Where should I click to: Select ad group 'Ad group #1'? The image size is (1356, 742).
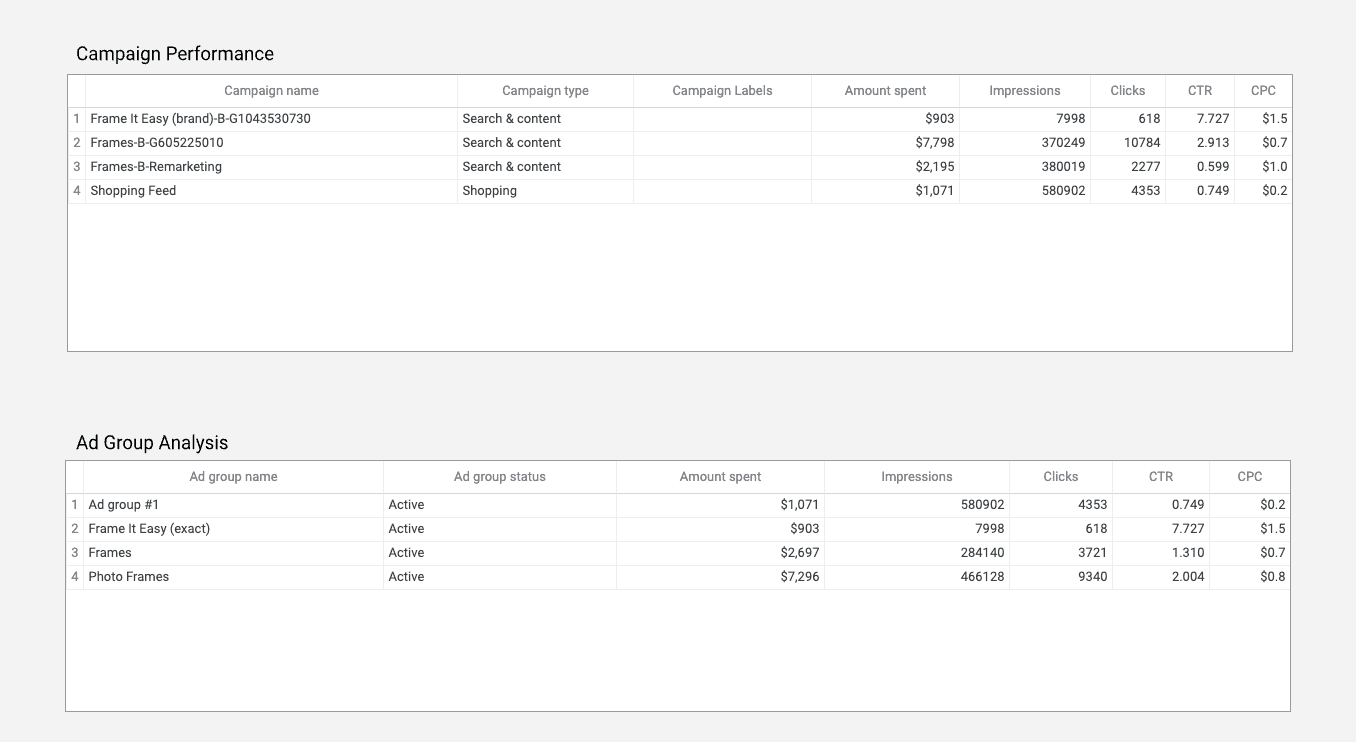coord(124,505)
